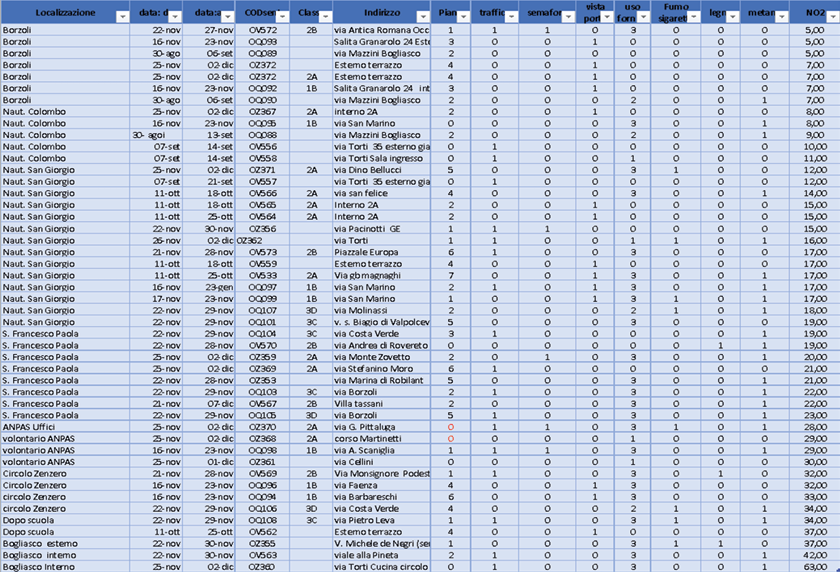Image resolution: width=840 pixels, height=572 pixels.
Task: Open the Indirizzo column filter dropdown
Action: click(x=423, y=17)
